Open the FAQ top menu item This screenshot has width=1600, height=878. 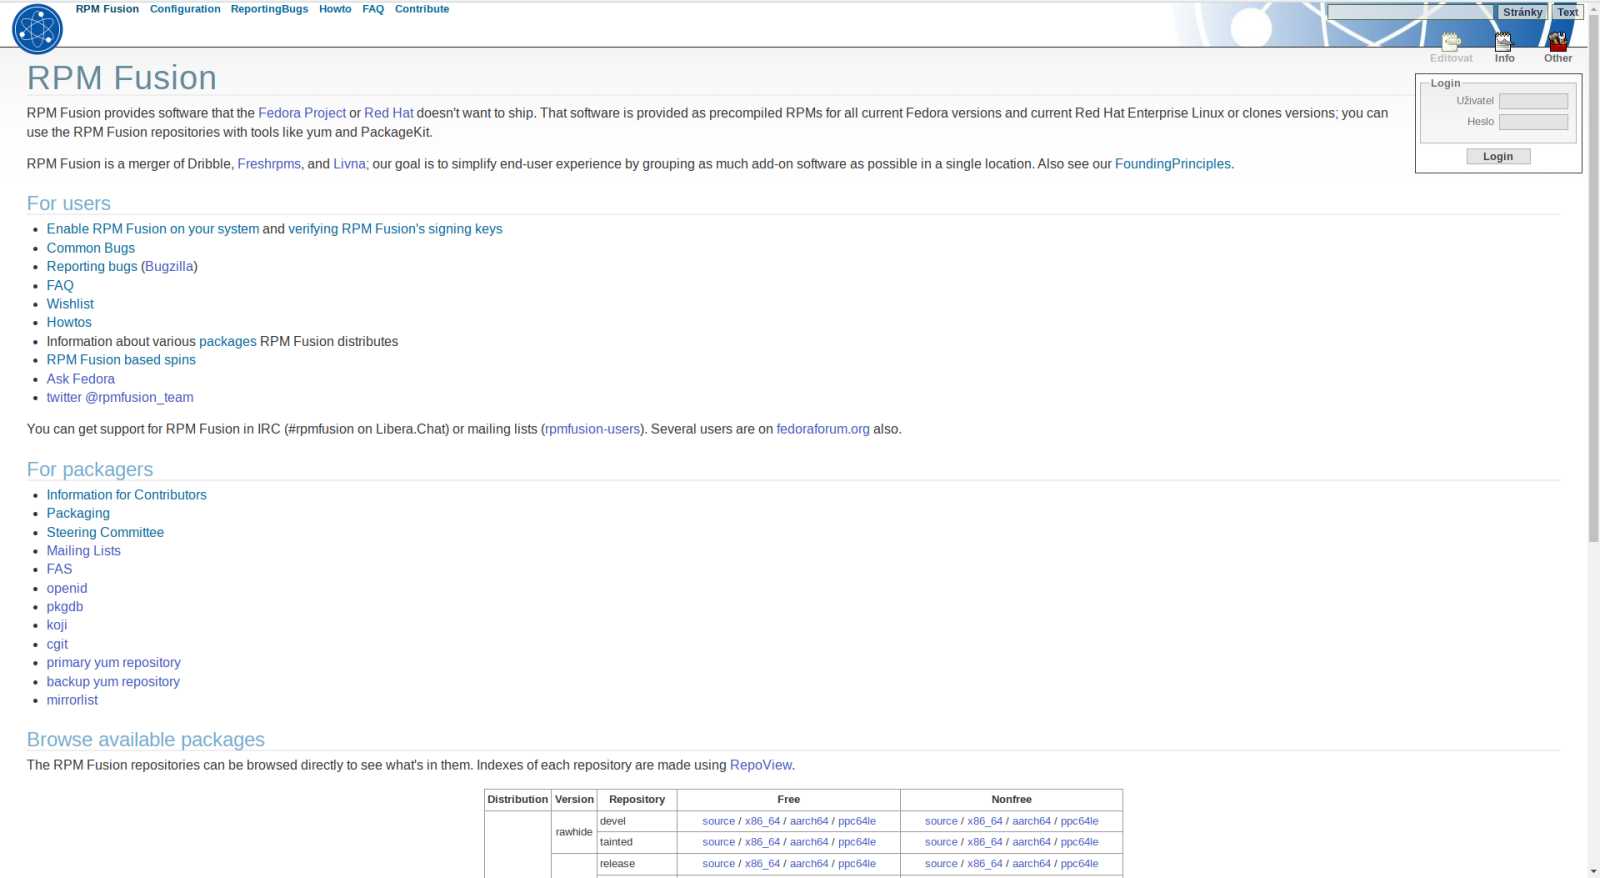(373, 9)
